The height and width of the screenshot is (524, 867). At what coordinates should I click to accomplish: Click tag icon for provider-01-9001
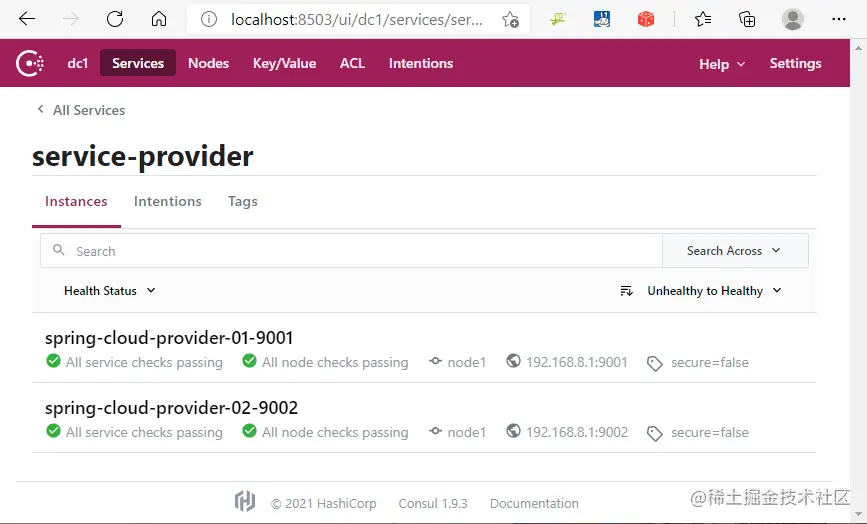tap(655, 363)
